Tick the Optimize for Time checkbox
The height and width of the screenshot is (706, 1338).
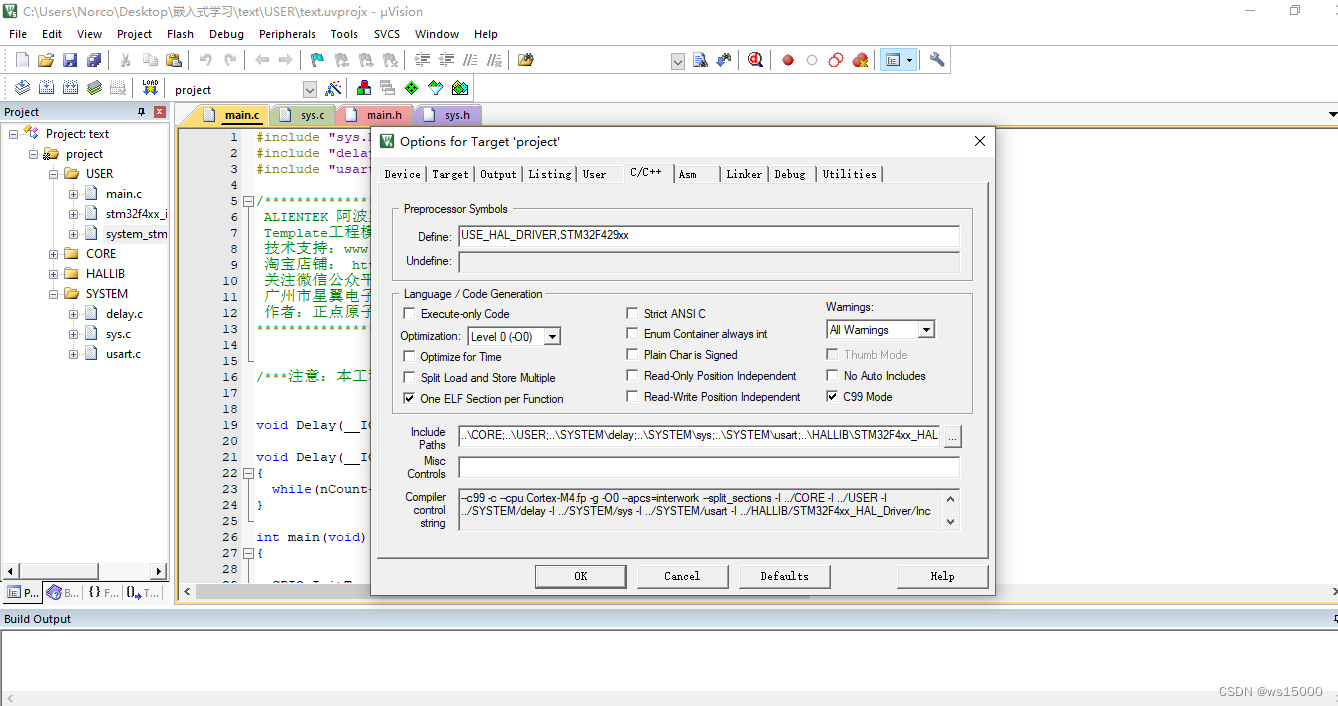[x=409, y=356]
